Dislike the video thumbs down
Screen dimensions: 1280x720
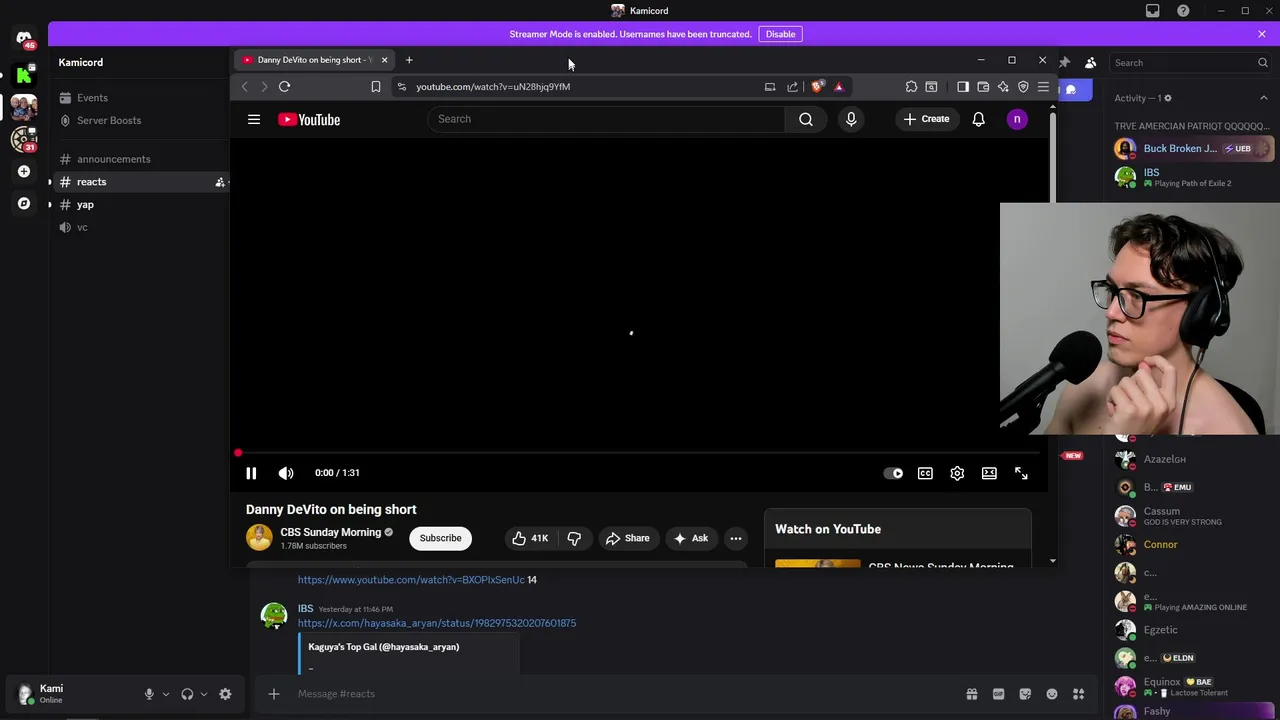pyautogui.click(x=574, y=538)
